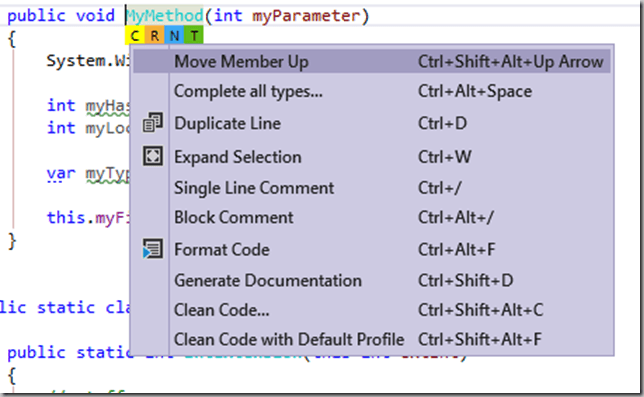Click the orange R action badge

(x=154, y=36)
